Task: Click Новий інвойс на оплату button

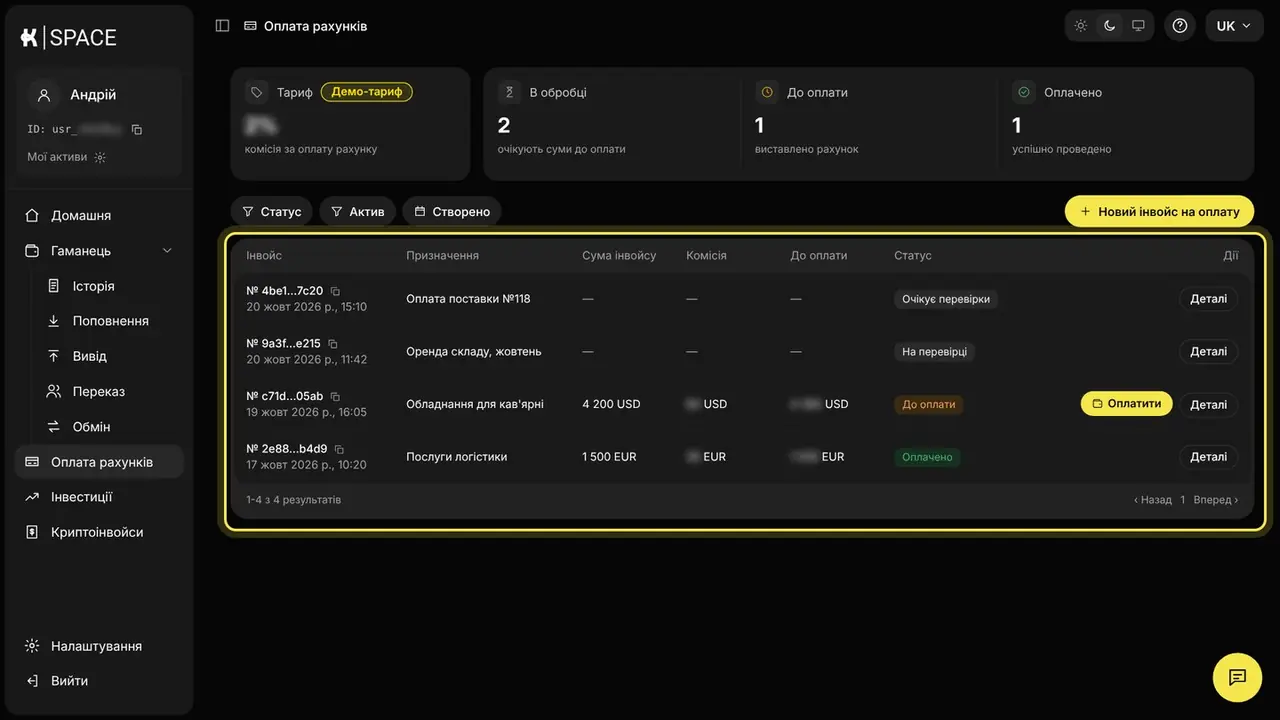Action: coord(1159,212)
